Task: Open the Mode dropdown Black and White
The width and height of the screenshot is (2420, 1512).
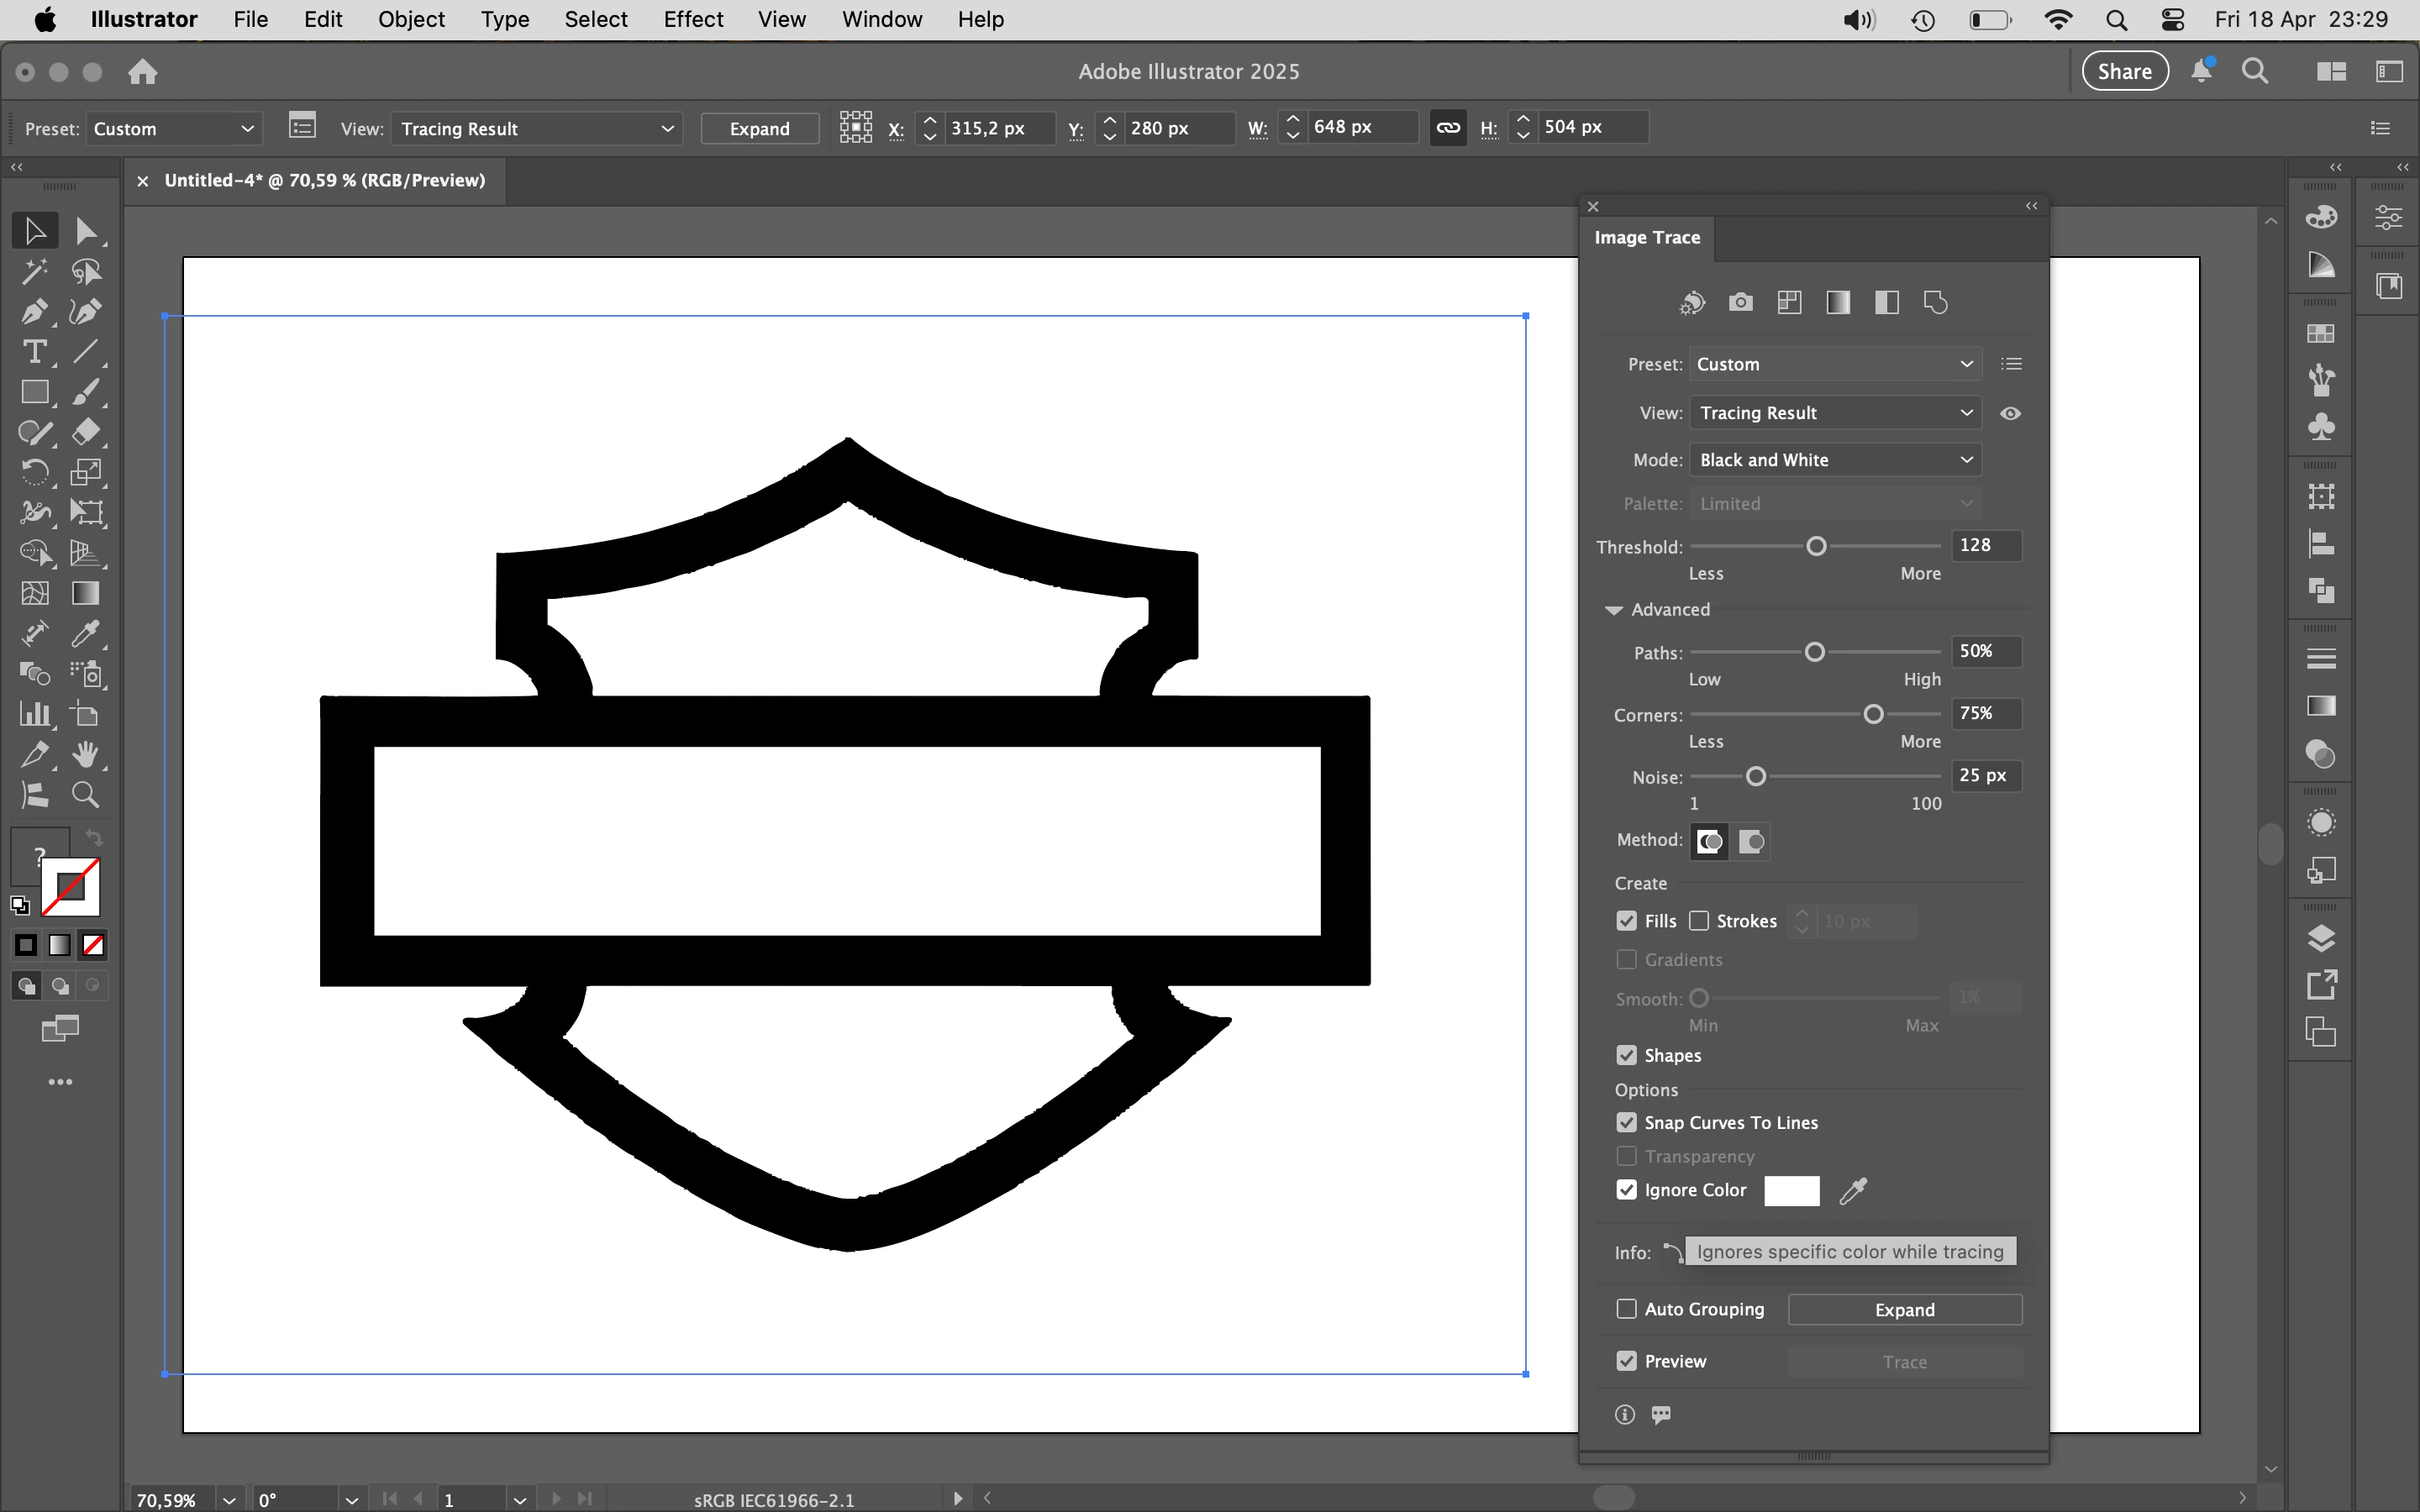Action: [x=1835, y=460]
